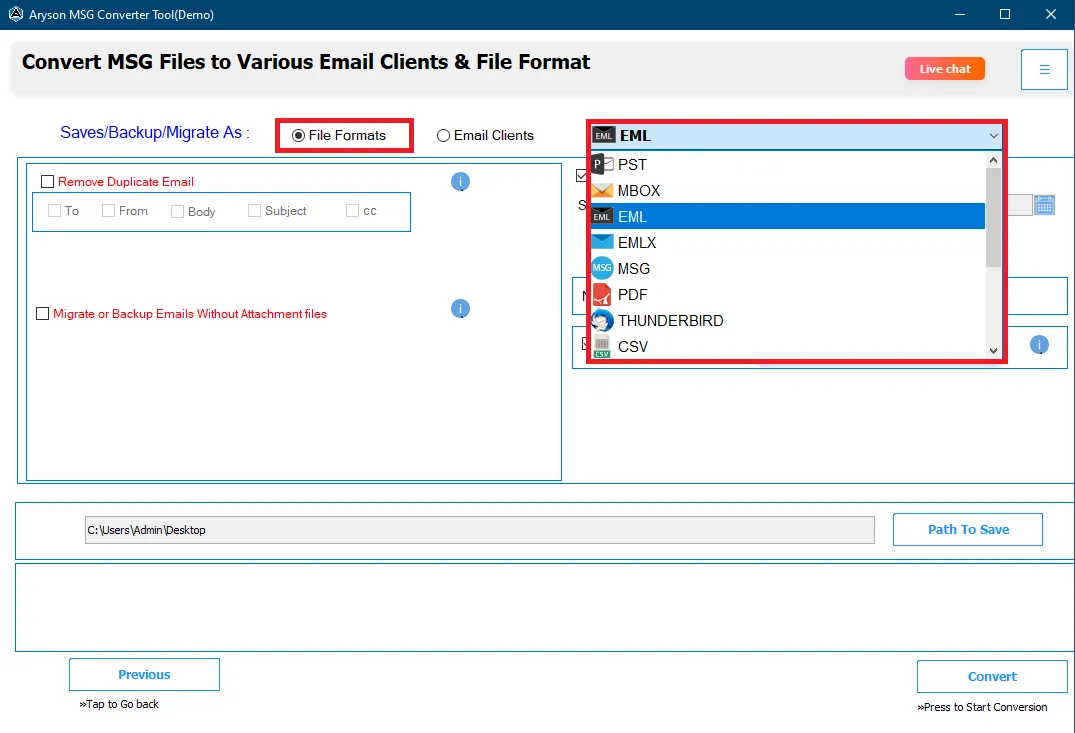The image size is (1075, 733).
Task: Open Live chat
Action: (x=945, y=69)
